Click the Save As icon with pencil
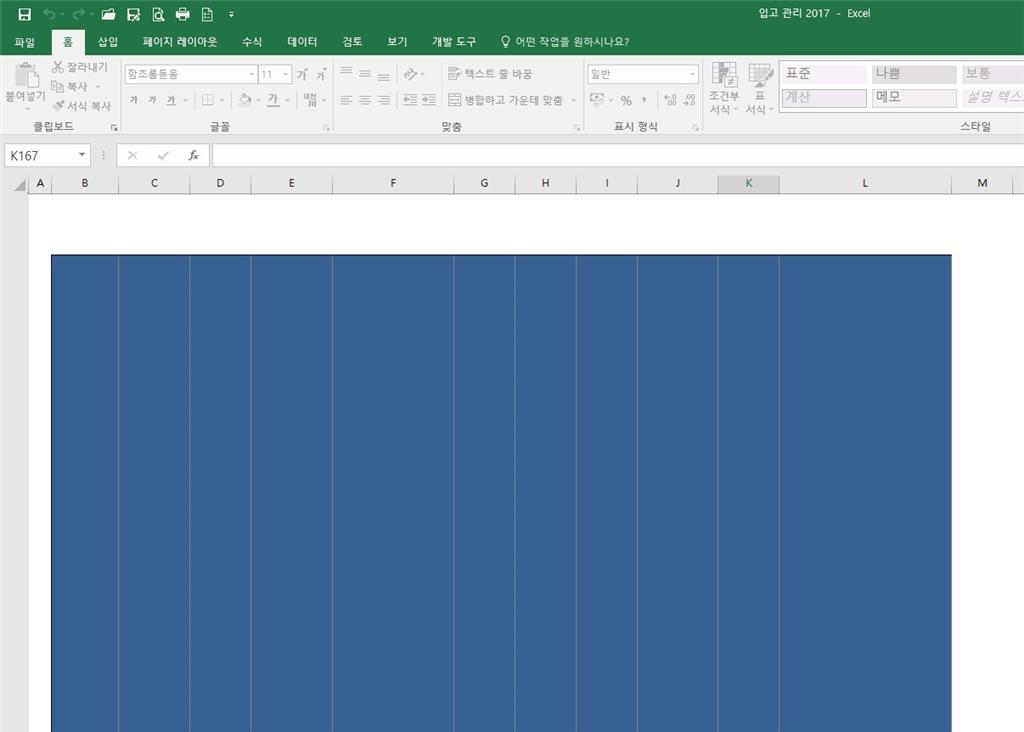1024x732 pixels. click(x=133, y=14)
